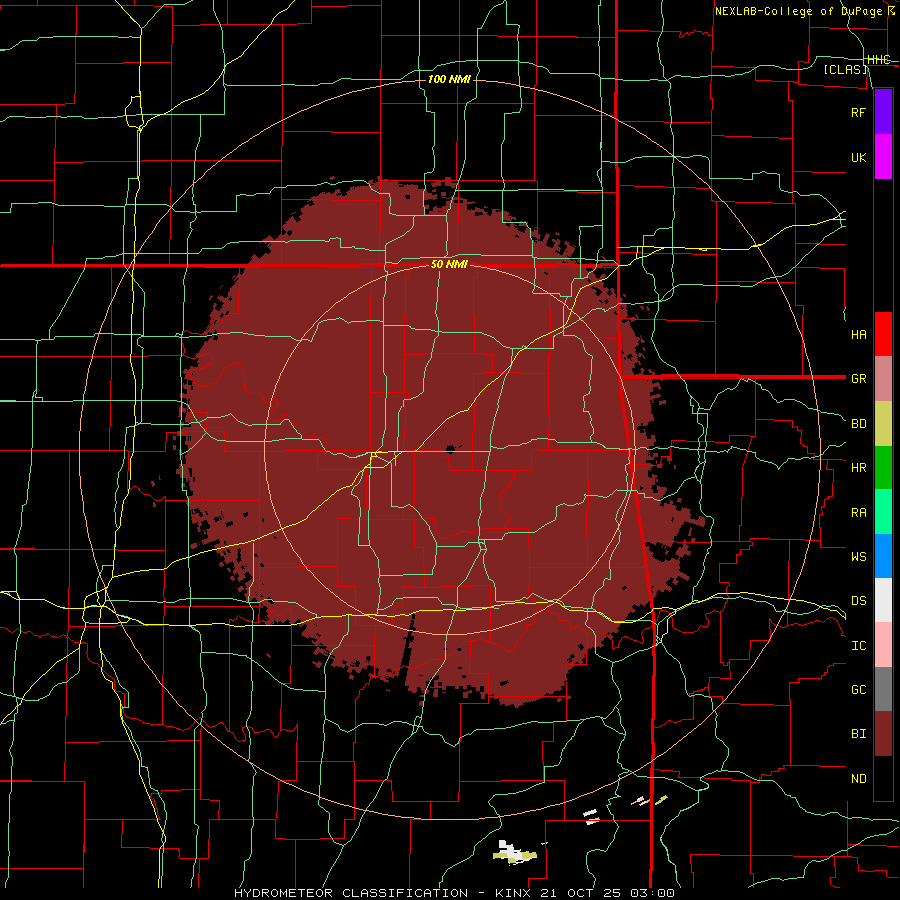Click the GR pink legend swatch

click(x=883, y=379)
